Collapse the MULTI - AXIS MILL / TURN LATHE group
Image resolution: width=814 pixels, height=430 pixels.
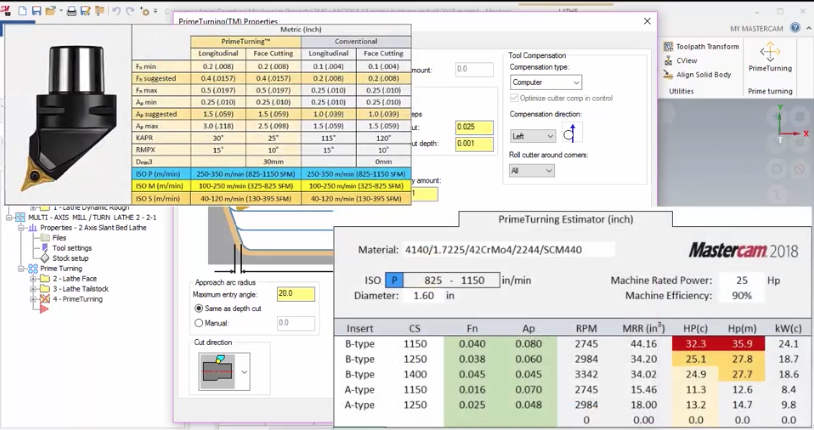tap(9, 217)
